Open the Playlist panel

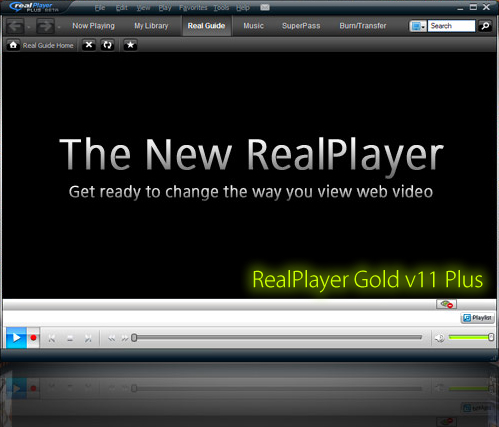tap(478, 318)
